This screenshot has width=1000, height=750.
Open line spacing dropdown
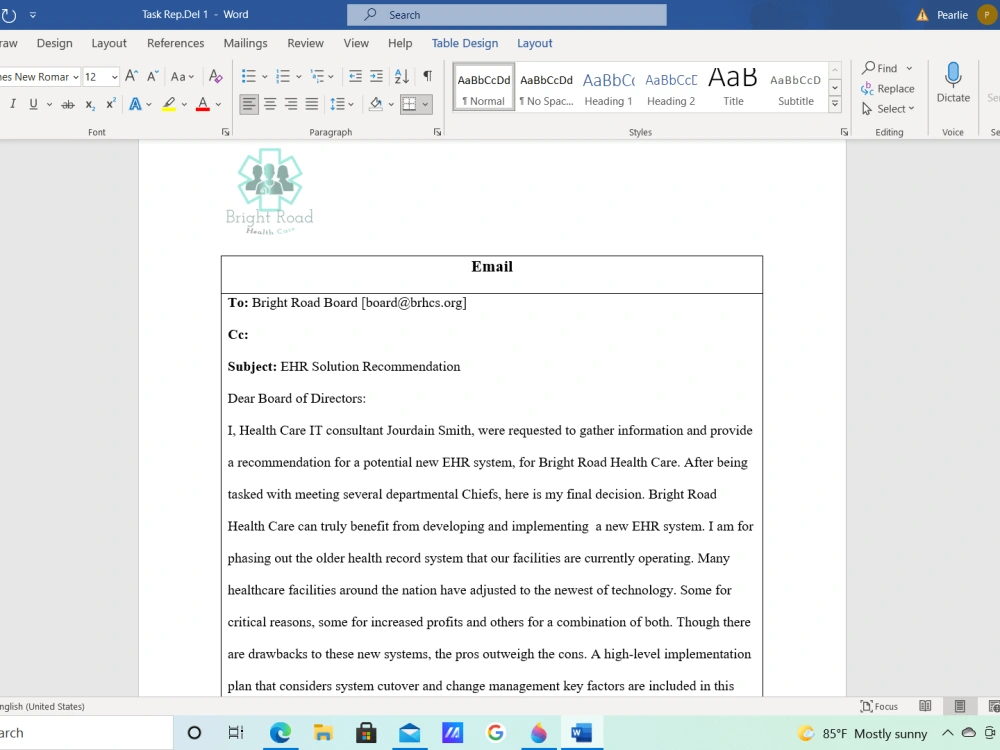click(x=341, y=104)
